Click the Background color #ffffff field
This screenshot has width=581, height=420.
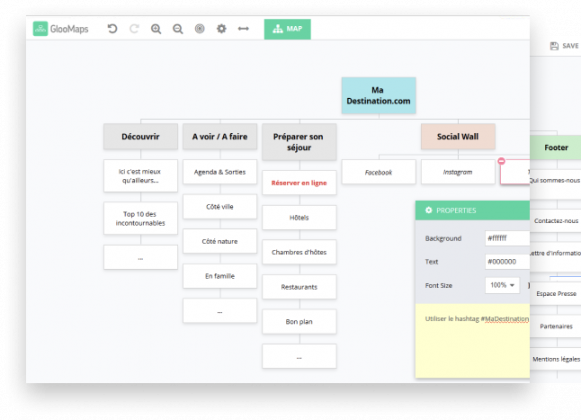[x=507, y=238]
